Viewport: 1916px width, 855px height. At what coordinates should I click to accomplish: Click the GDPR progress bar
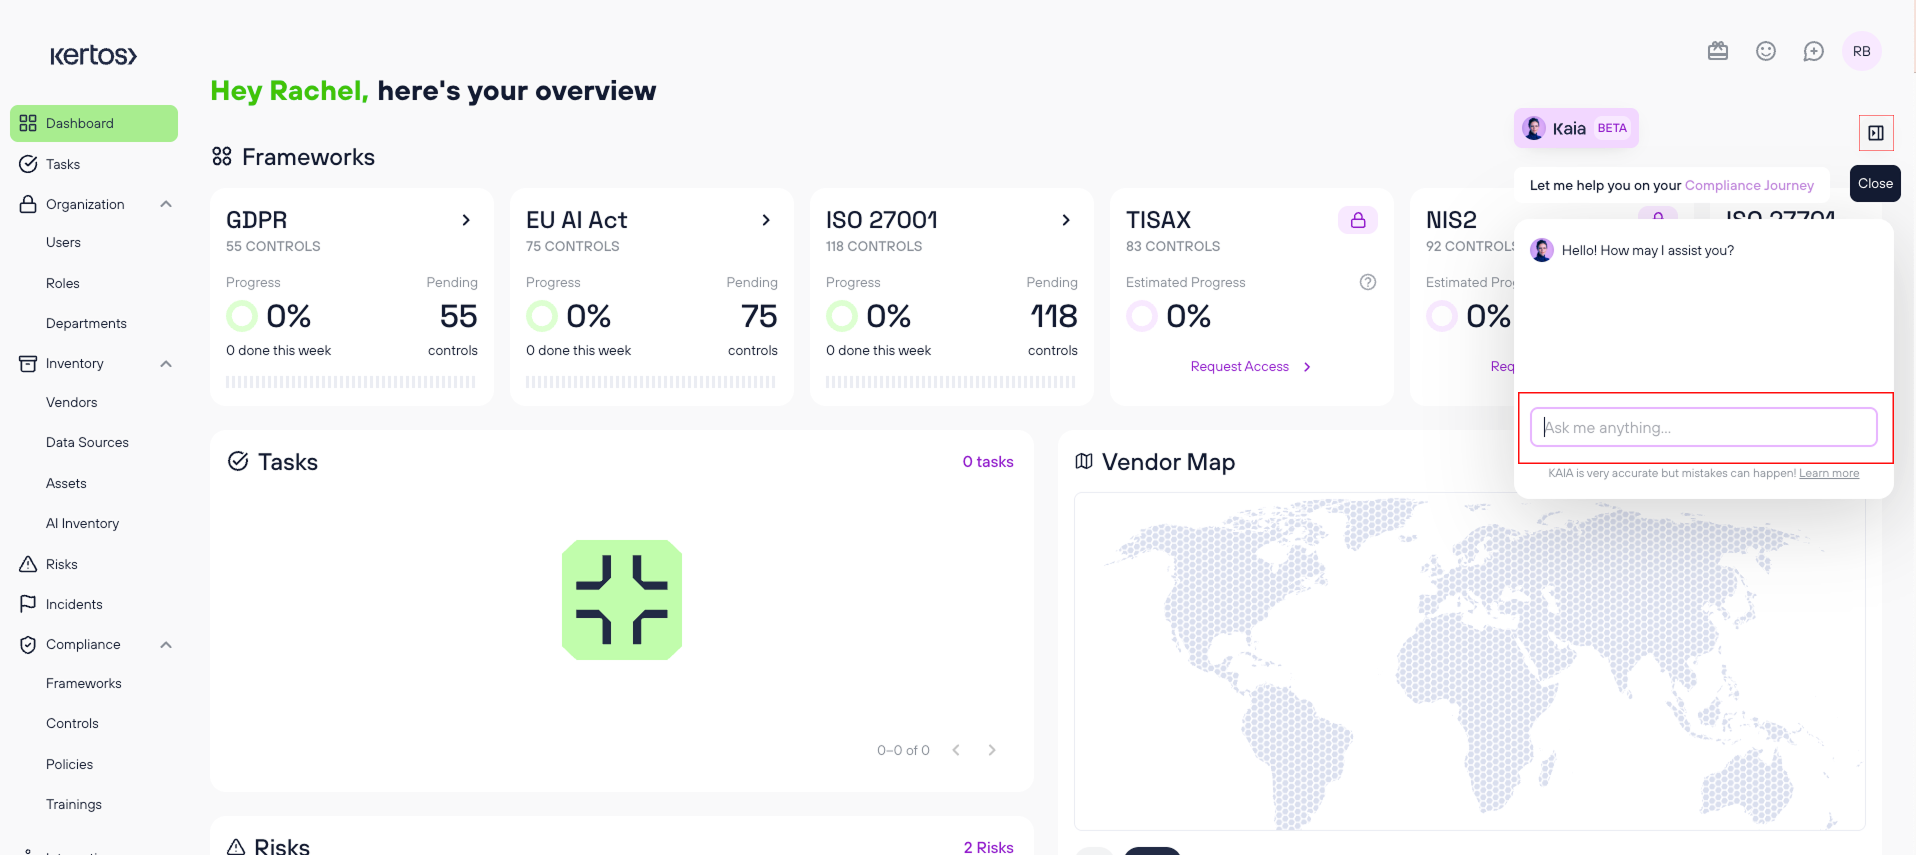point(351,382)
